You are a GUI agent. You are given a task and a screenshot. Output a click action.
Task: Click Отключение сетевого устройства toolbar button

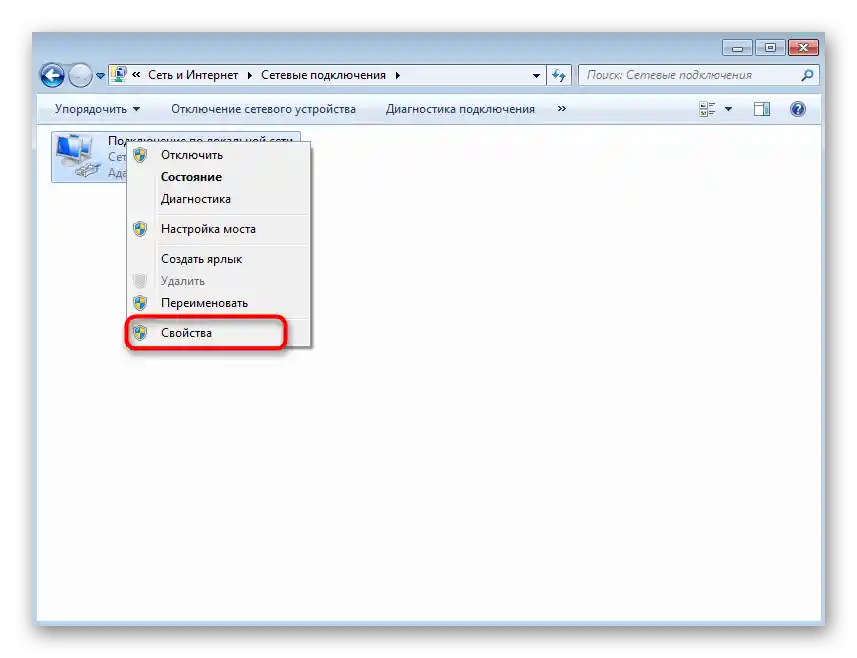[x=263, y=109]
